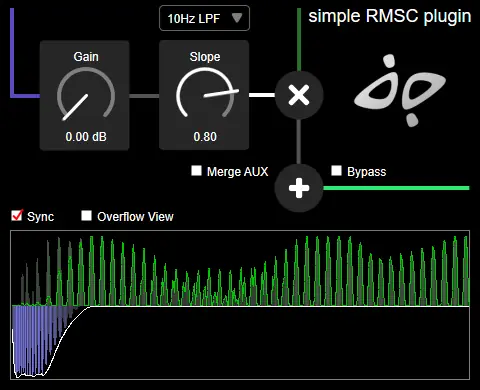This screenshot has height=390, width=480.
Task: Click the Slope label
Action: (x=205, y=57)
